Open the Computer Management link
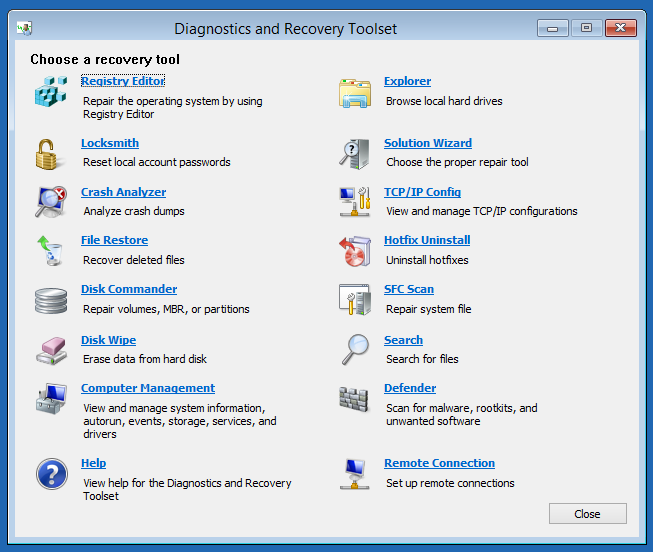 click(x=148, y=388)
